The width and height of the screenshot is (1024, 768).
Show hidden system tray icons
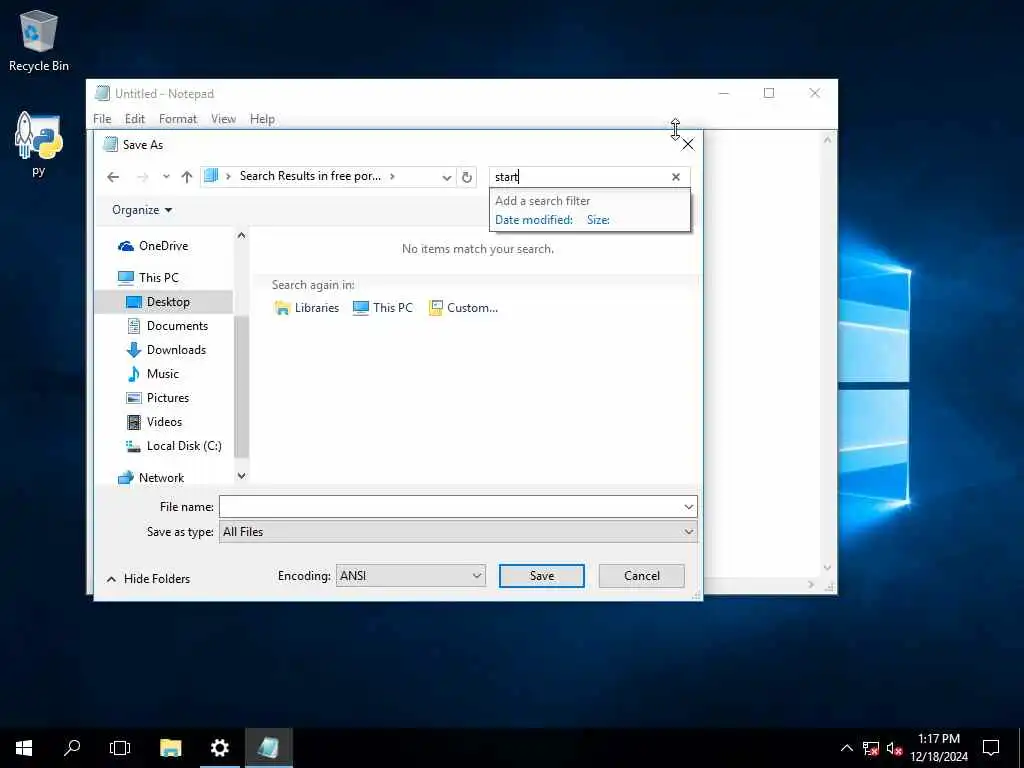(x=846, y=748)
